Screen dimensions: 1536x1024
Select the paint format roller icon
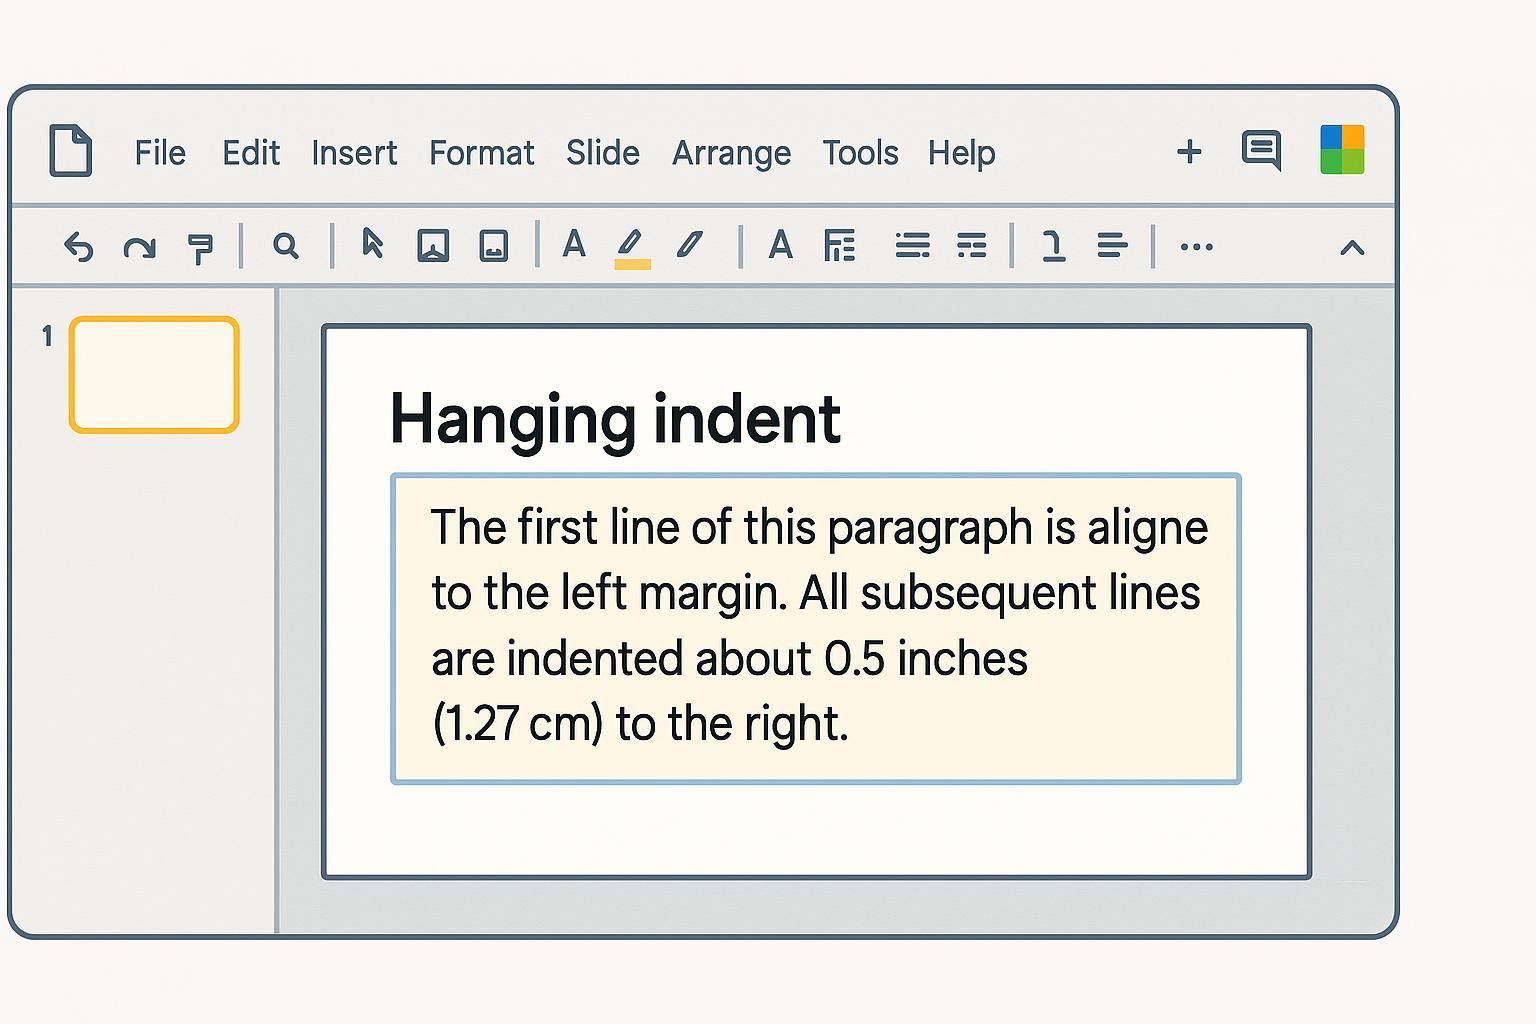pyautogui.click(x=201, y=247)
